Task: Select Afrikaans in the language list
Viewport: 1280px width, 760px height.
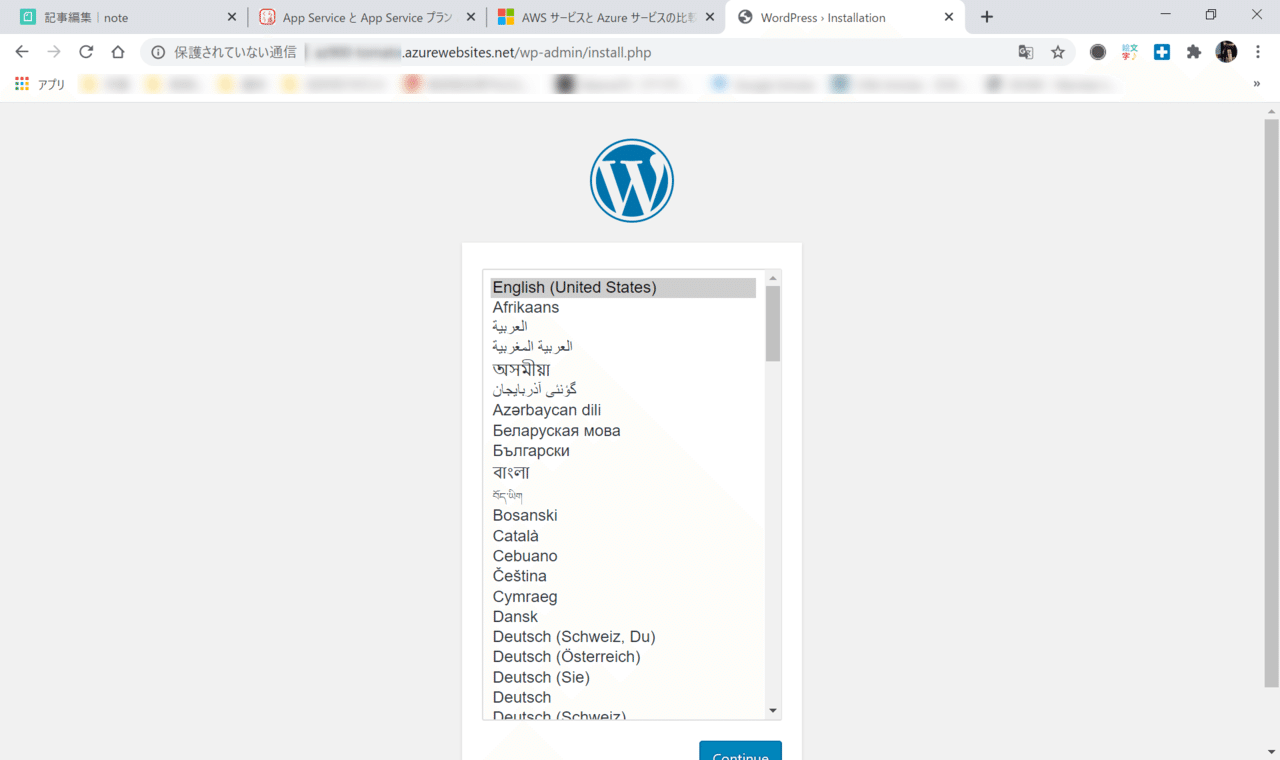Action: click(623, 307)
